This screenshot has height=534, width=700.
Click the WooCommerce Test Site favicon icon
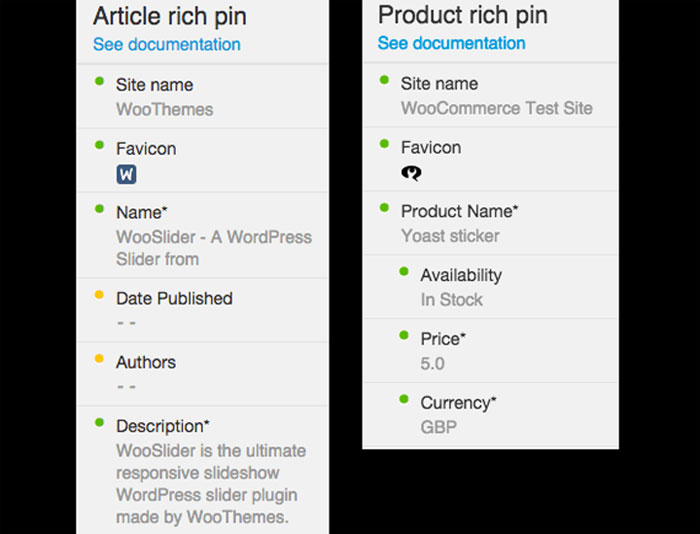411,172
